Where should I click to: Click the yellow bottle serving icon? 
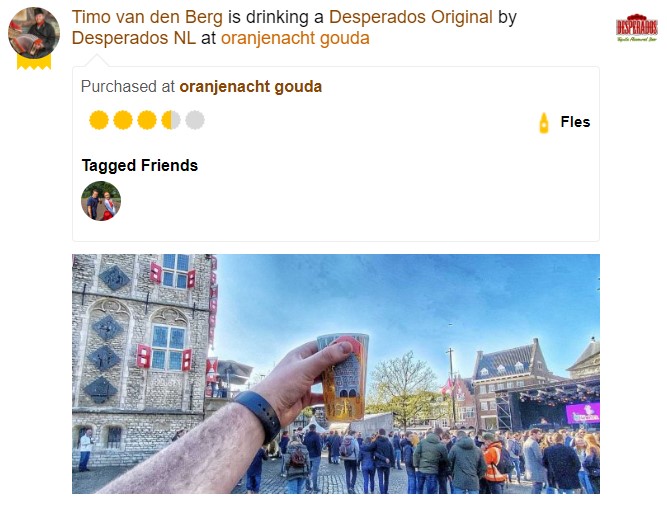tap(544, 123)
